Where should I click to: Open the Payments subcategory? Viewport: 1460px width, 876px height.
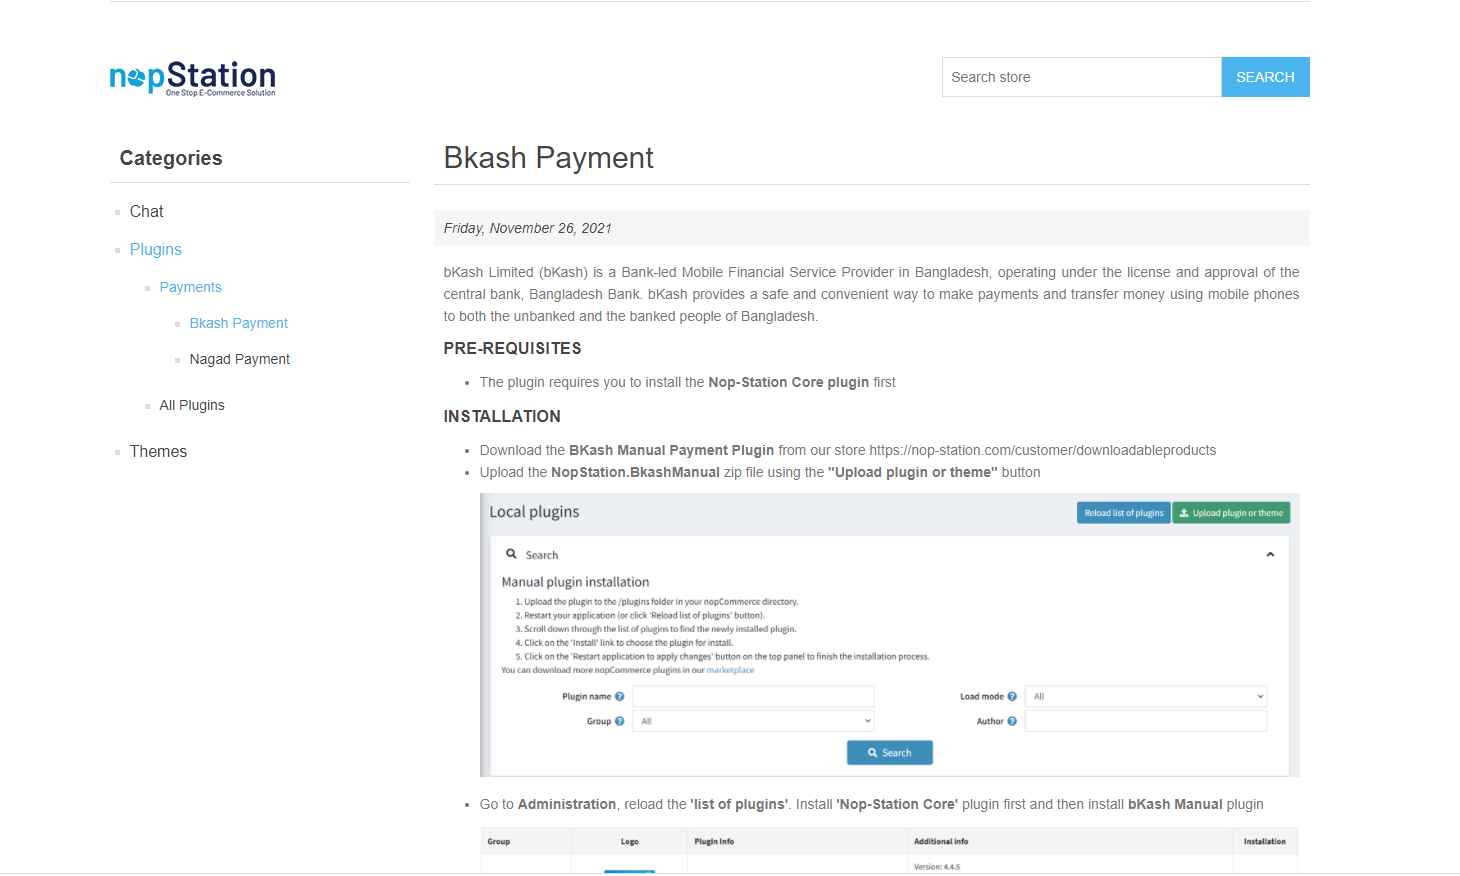[x=190, y=287]
